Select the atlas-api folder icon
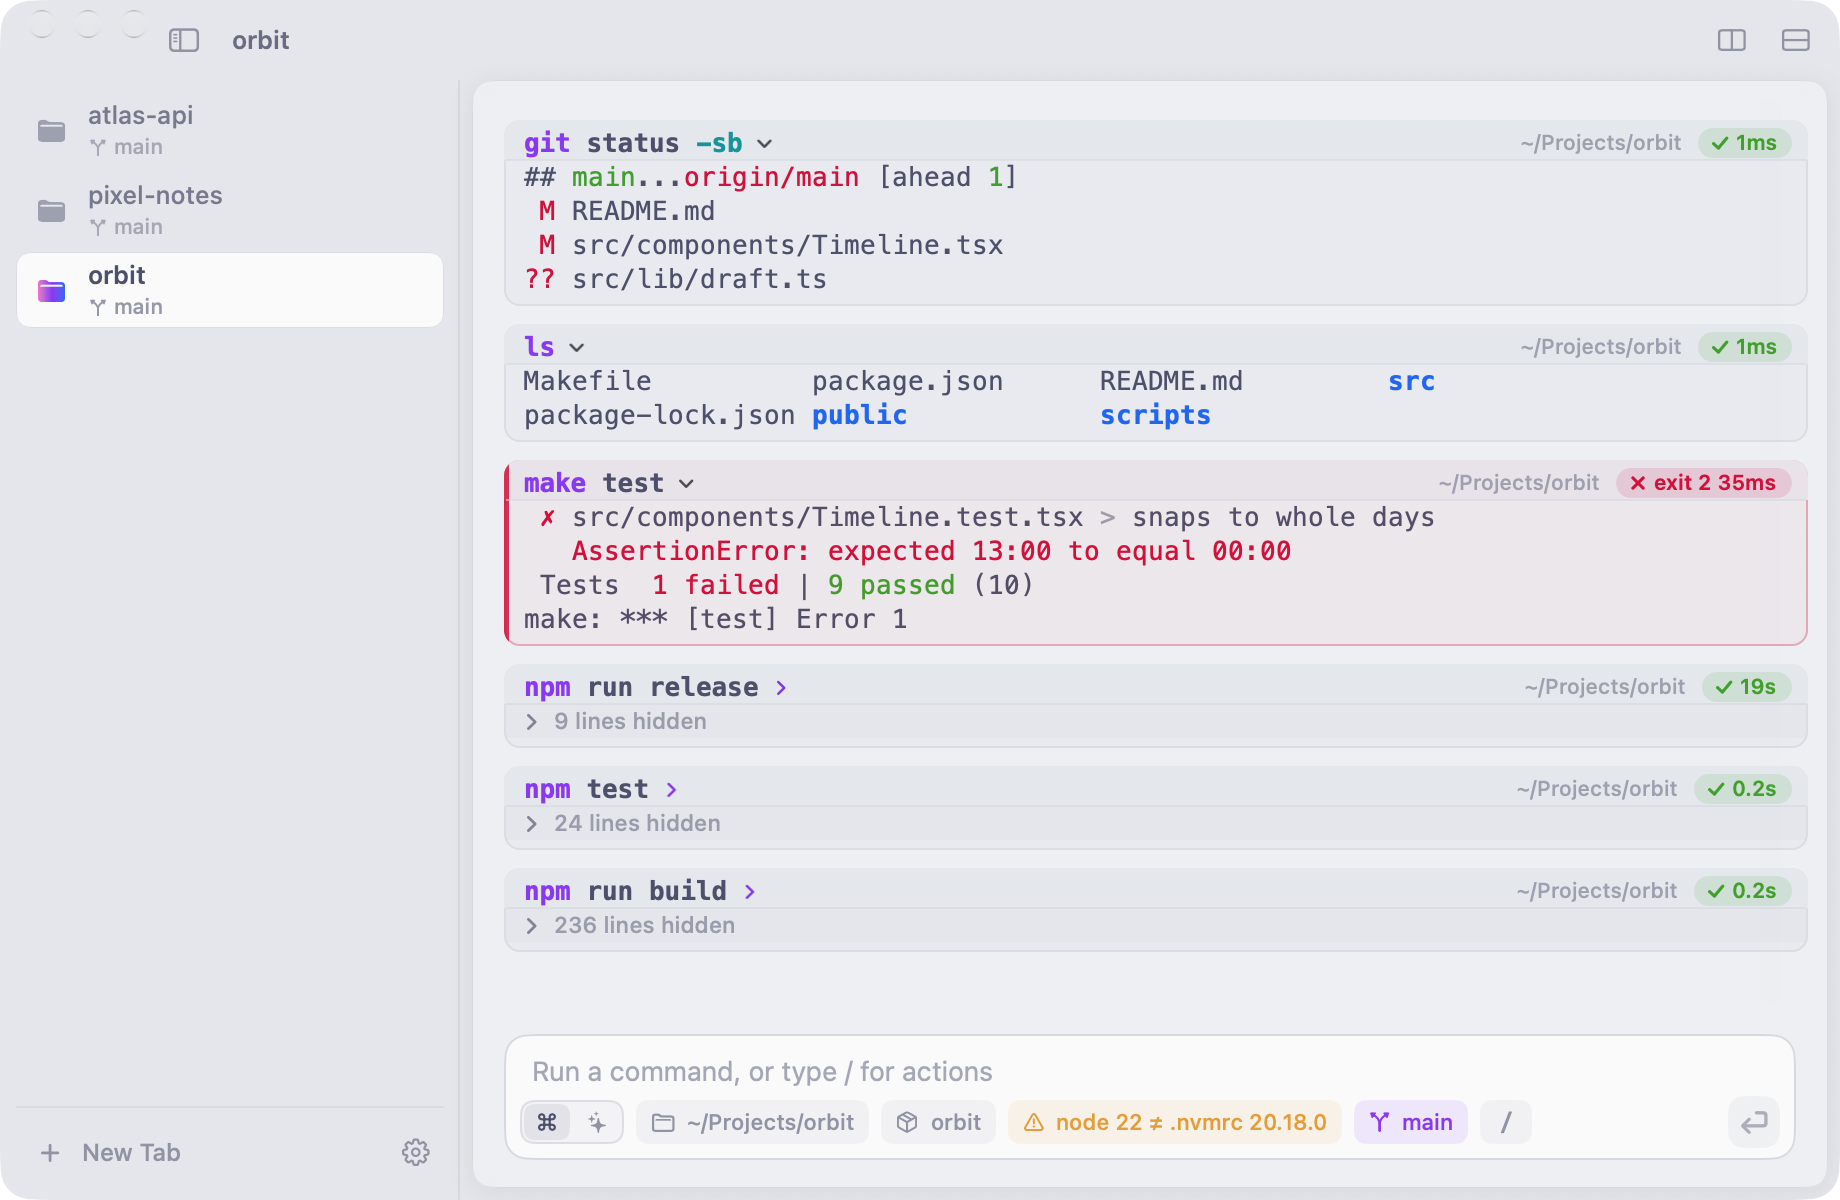 (x=51, y=131)
